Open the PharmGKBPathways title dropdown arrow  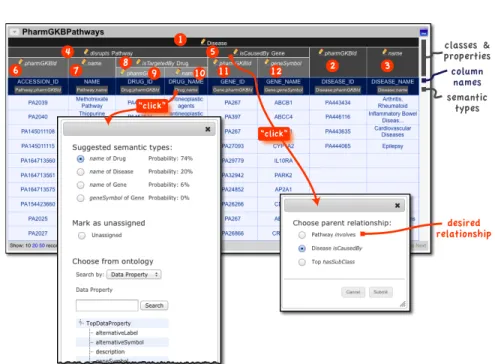point(14,32)
